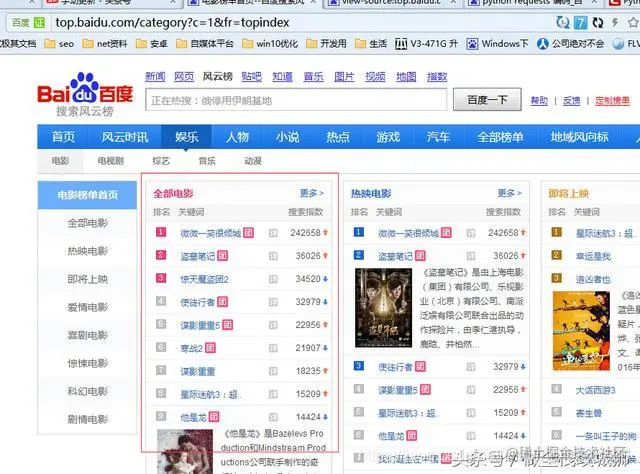Open 风云时讯 in the blue navigation bar
The height and width of the screenshot is (474, 640).
pyautogui.click(x=124, y=137)
